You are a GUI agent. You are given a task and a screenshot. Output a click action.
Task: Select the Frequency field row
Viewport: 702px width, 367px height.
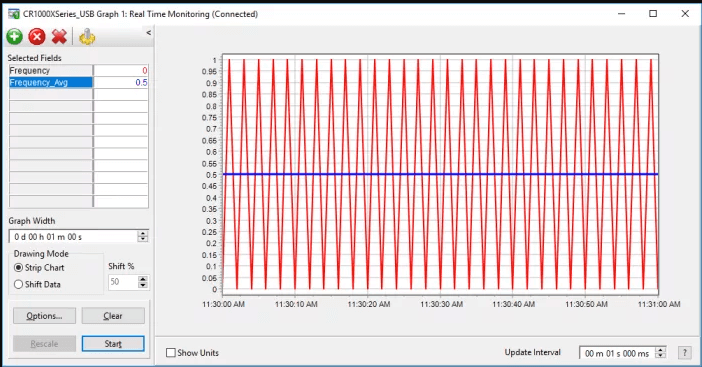pyautogui.click(x=79, y=71)
